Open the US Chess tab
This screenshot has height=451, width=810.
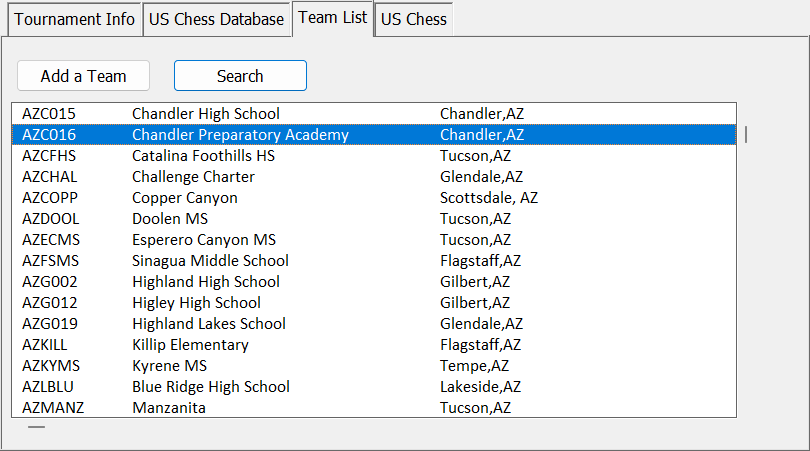[414, 20]
